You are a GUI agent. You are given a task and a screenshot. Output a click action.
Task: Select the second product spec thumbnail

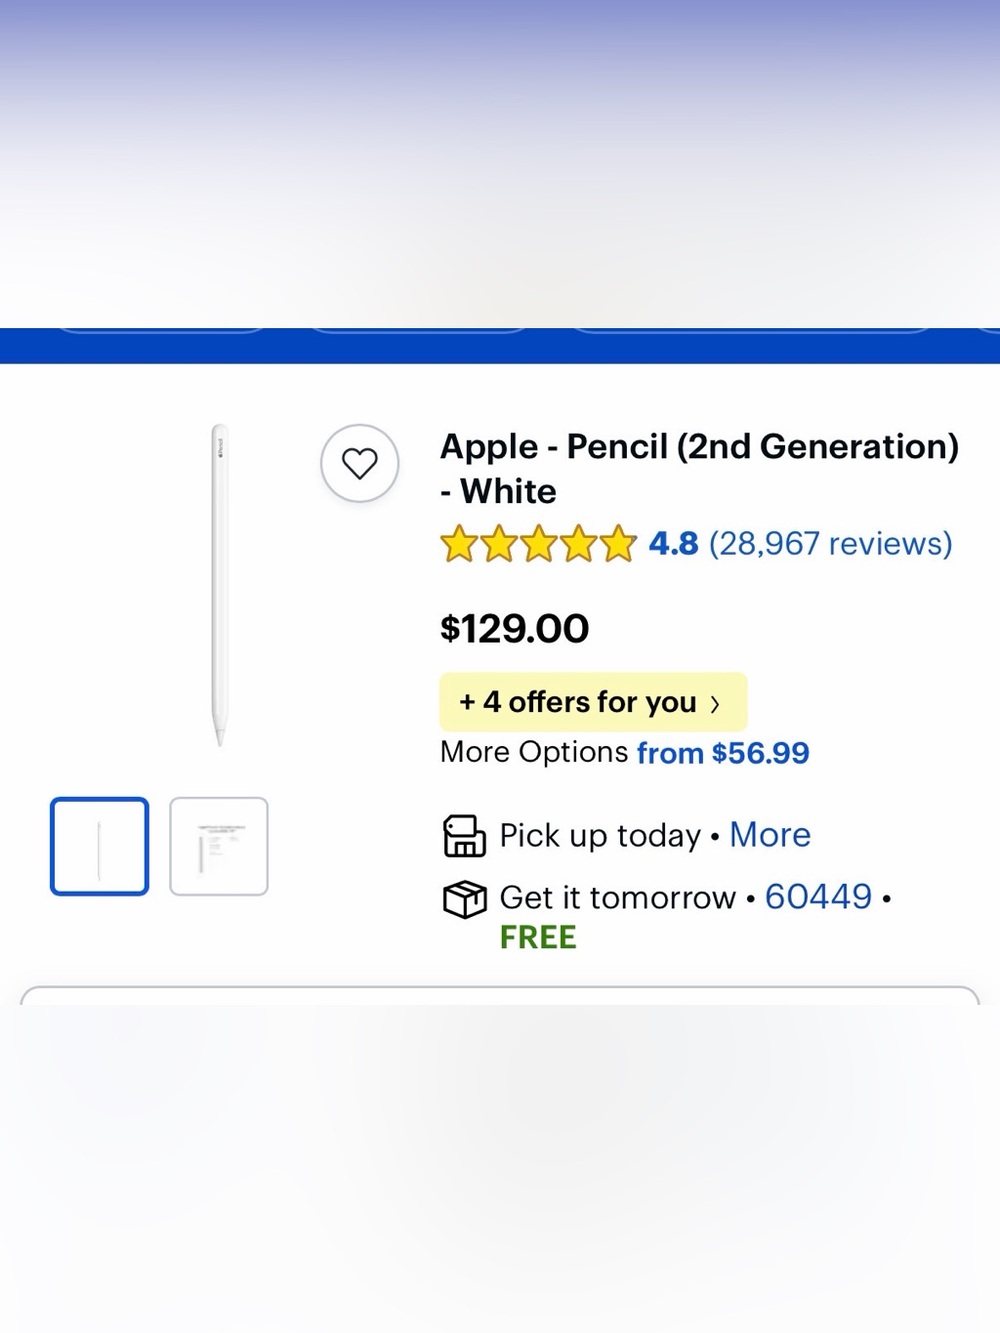pyautogui.click(x=219, y=846)
